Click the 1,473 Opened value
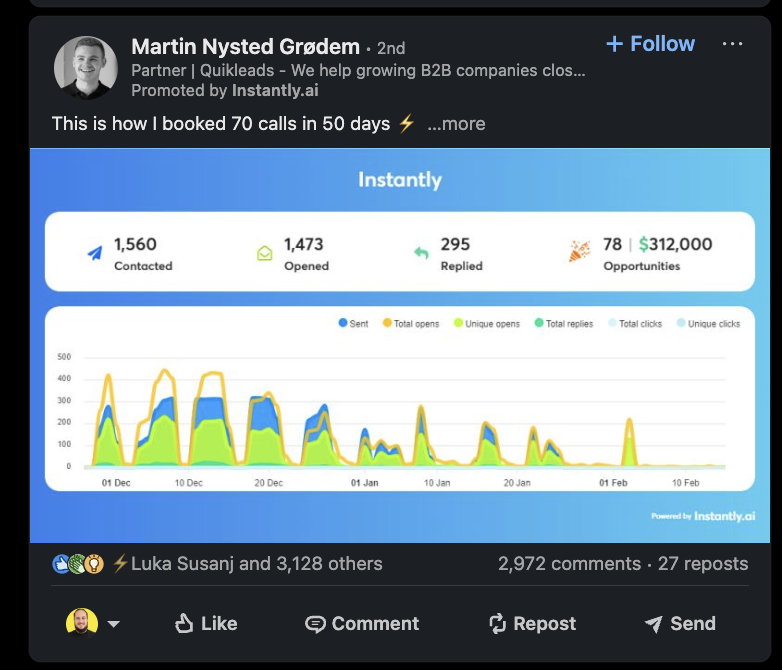 [304, 244]
